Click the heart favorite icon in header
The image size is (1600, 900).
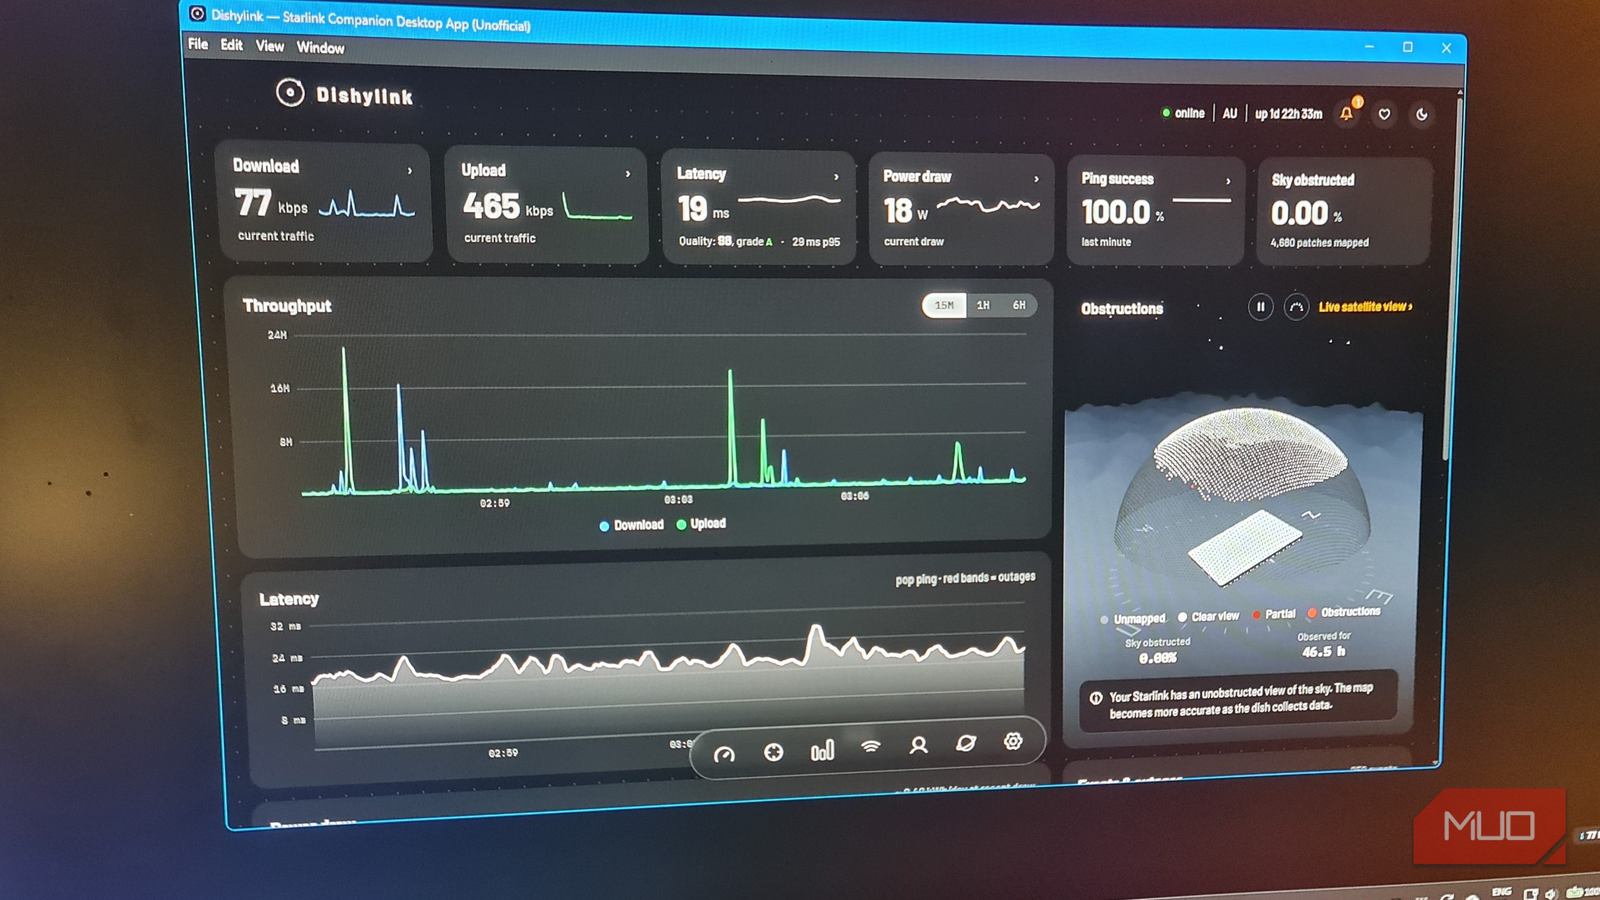click(x=1384, y=114)
